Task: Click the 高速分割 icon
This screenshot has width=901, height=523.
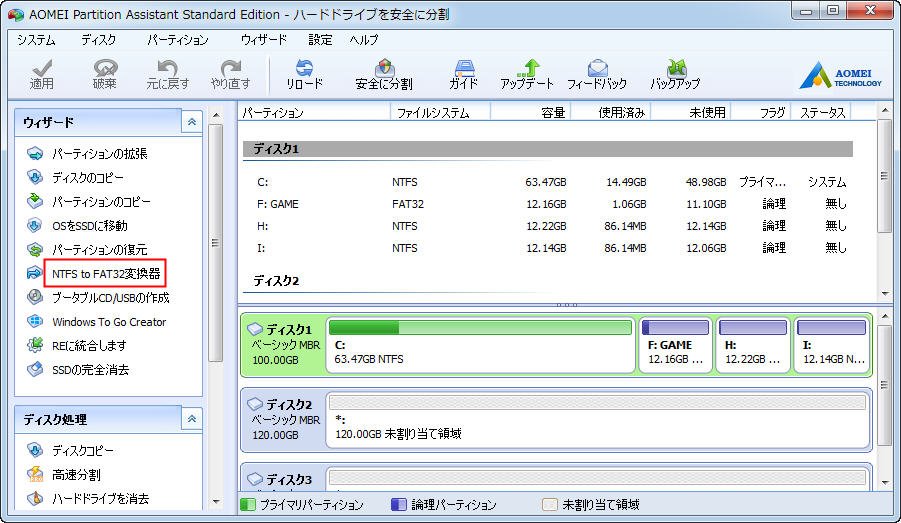Action: click(x=35, y=474)
